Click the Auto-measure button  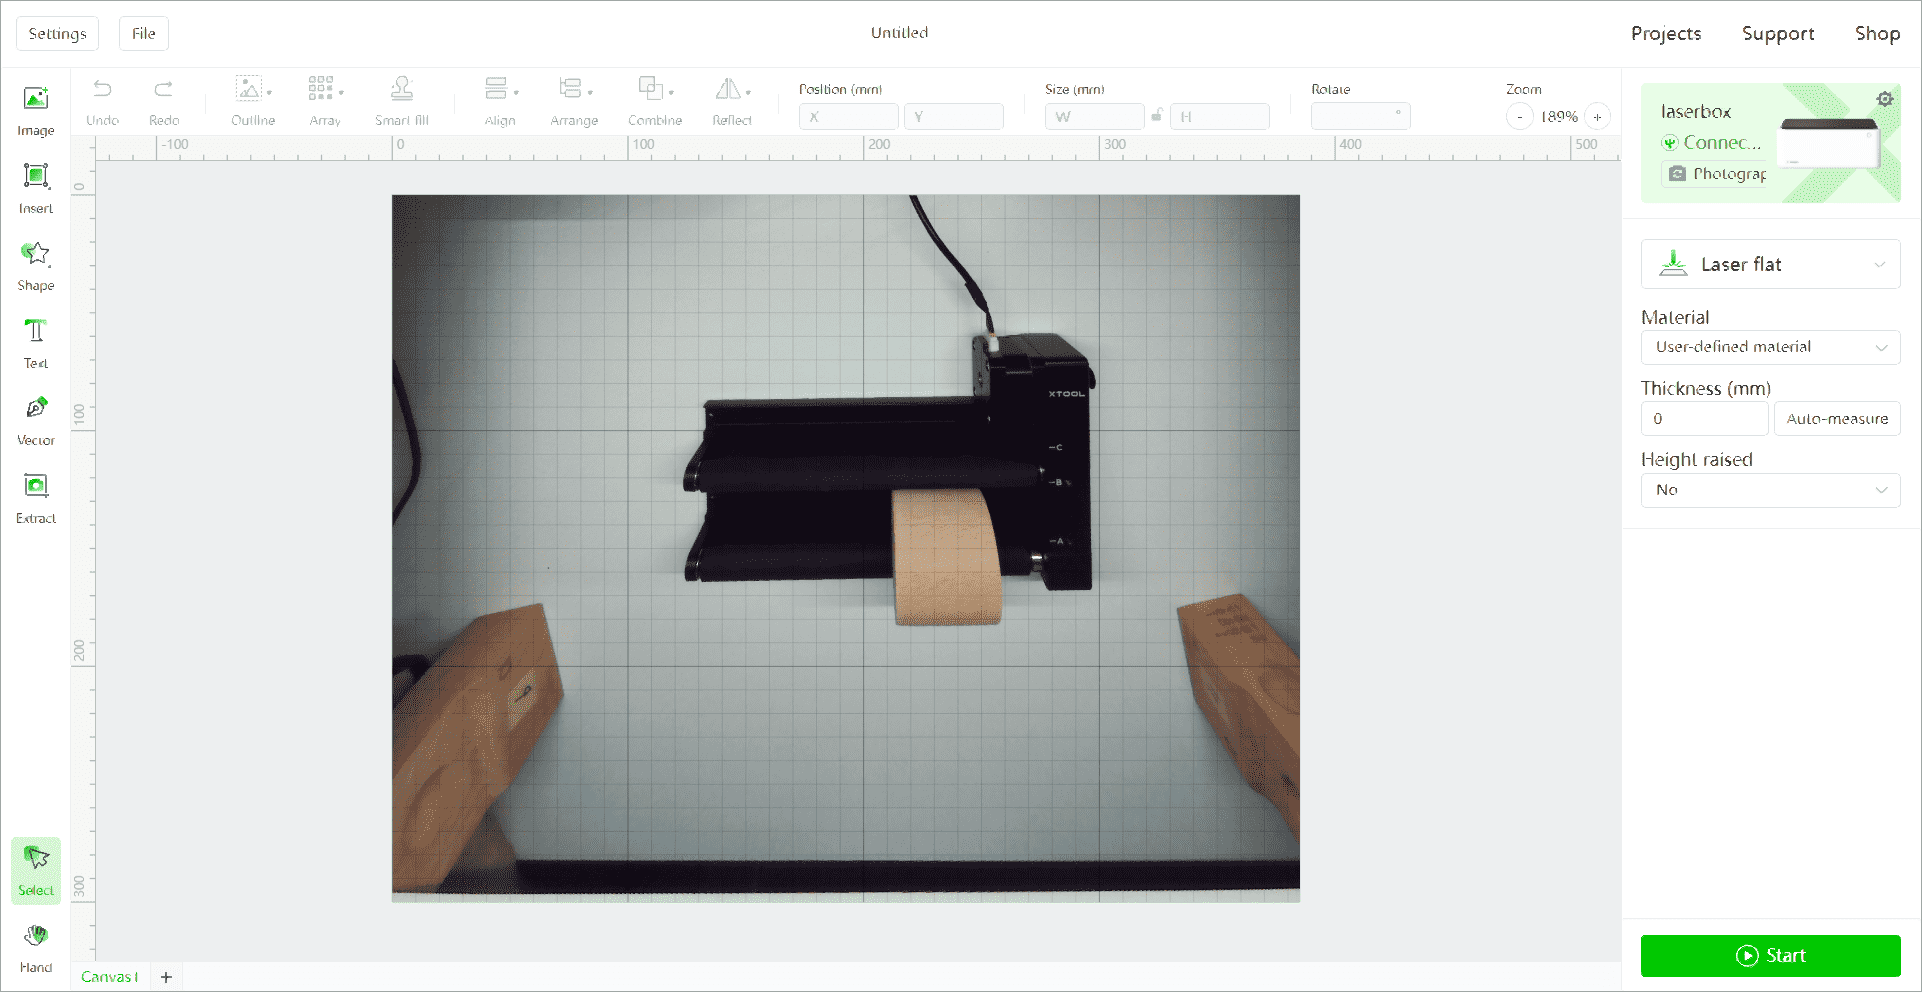point(1837,419)
